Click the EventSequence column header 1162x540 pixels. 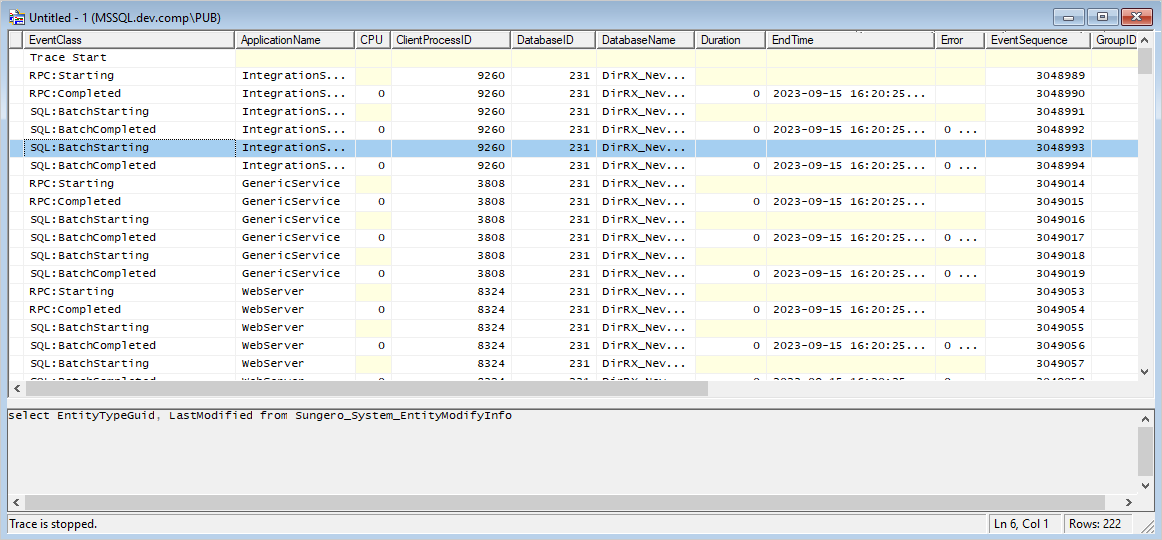click(1037, 40)
